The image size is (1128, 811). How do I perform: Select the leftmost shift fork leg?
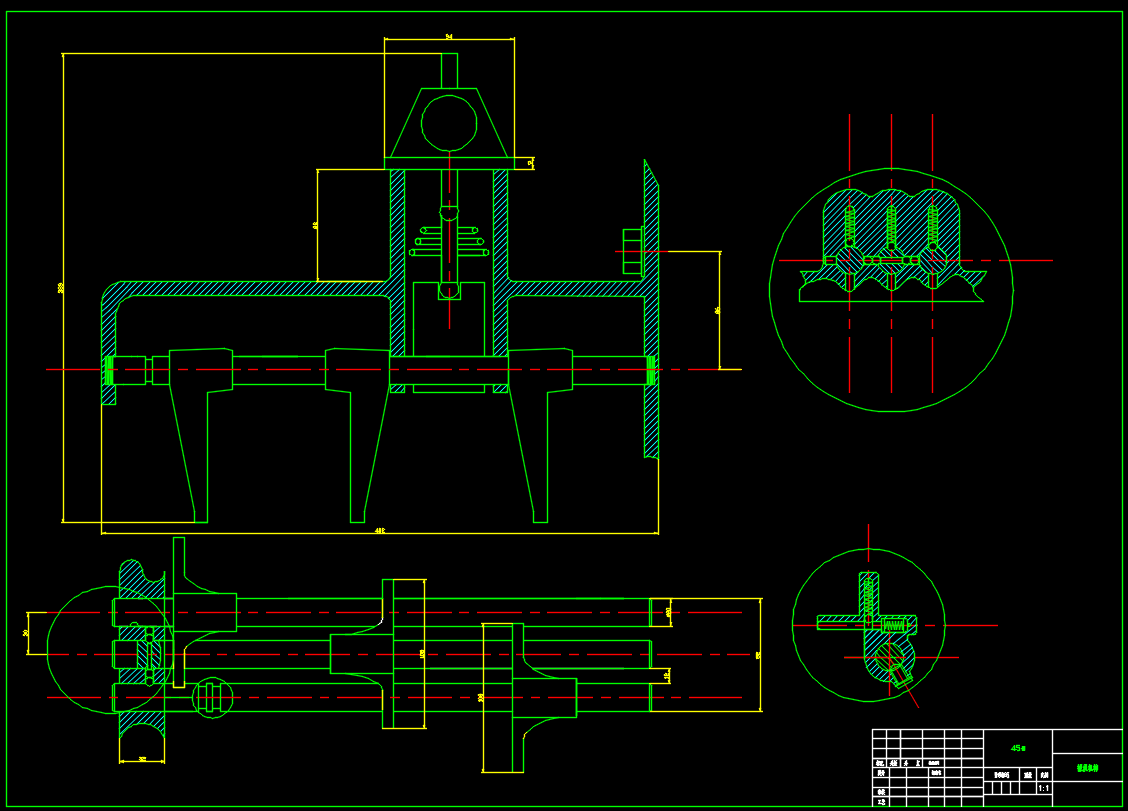click(190, 440)
